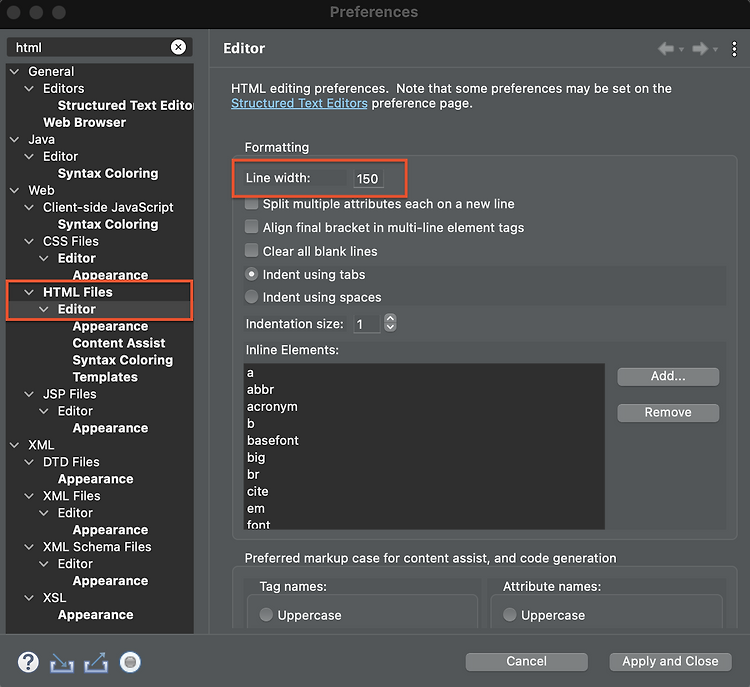Click the Line width field
The image size is (750, 687).
click(x=368, y=178)
